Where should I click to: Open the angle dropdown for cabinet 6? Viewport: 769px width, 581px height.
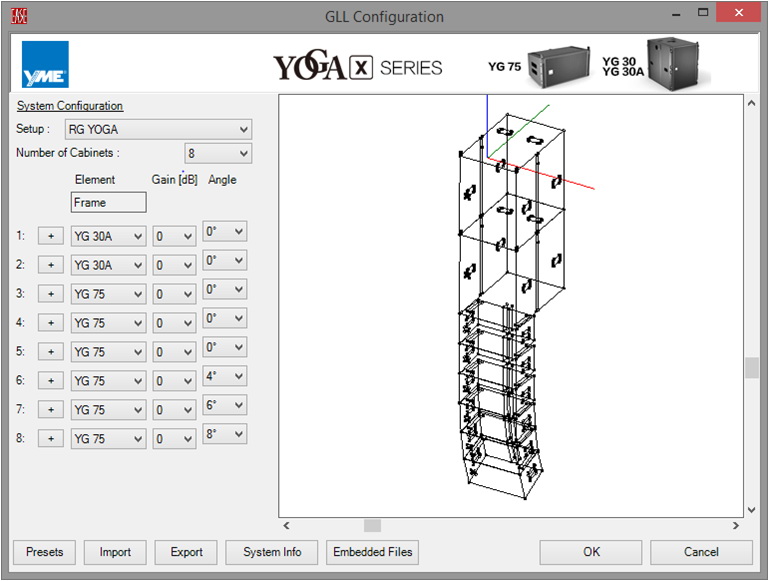point(224,377)
